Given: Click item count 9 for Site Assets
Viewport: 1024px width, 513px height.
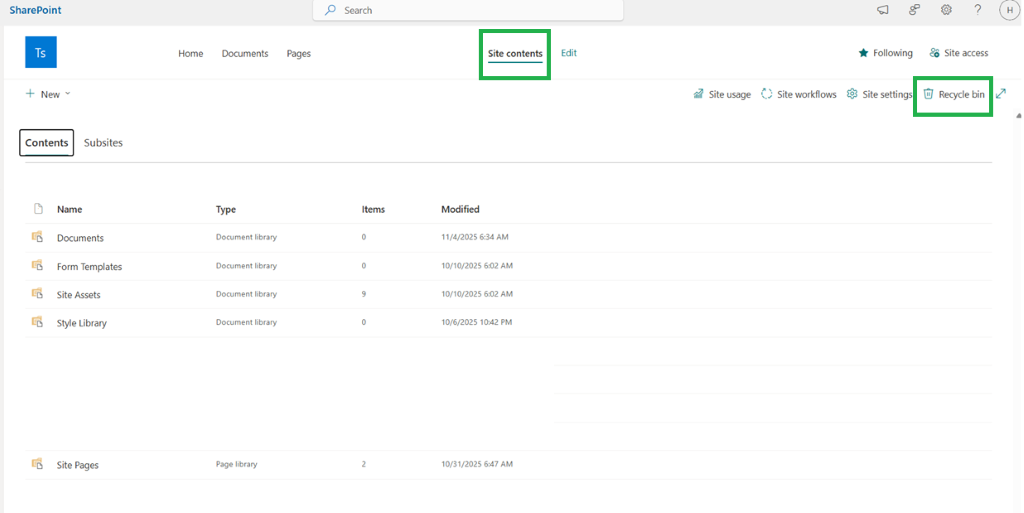Looking at the screenshot, I should tap(364, 294).
